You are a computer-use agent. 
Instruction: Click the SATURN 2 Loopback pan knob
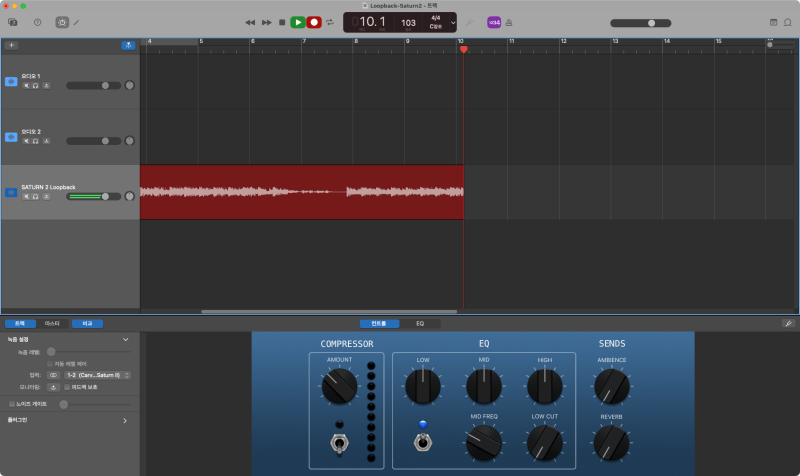click(x=130, y=196)
